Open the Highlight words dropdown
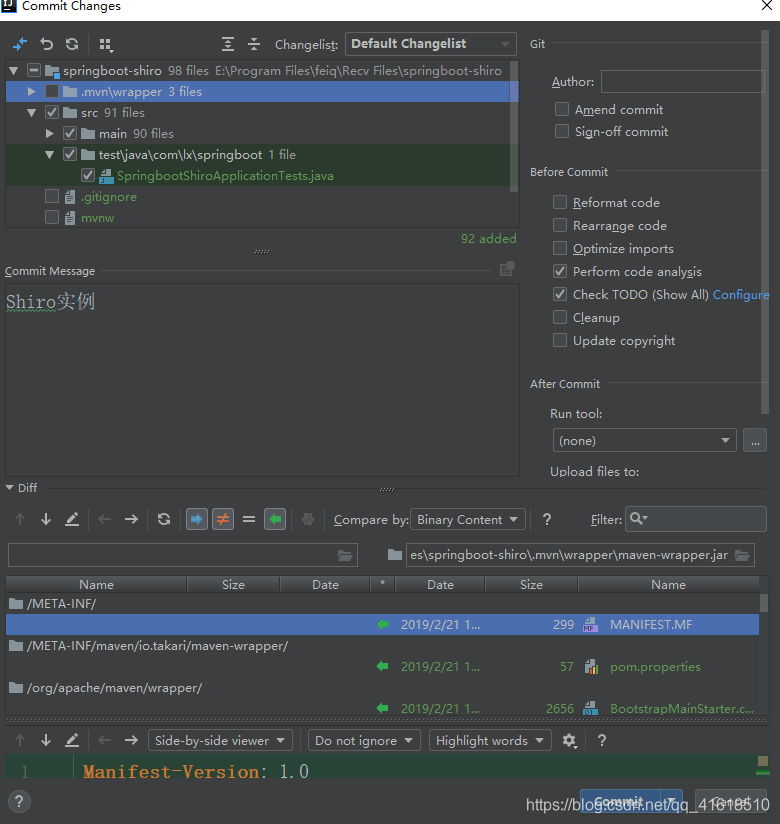Viewport: 780px width, 824px height. pos(490,740)
